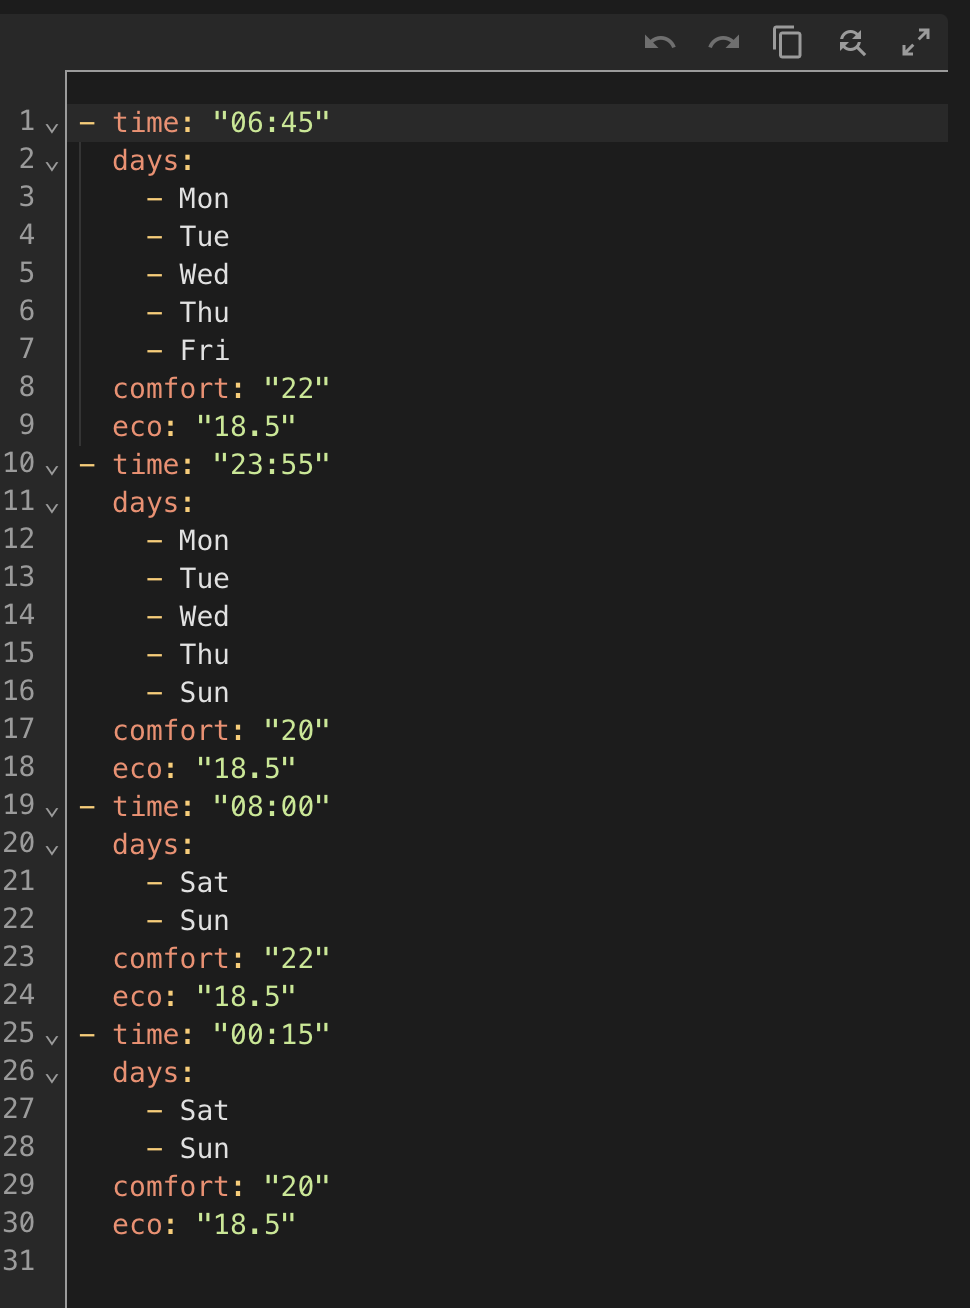
Task: Fold the days list on line 20
Action: click(52, 849)
